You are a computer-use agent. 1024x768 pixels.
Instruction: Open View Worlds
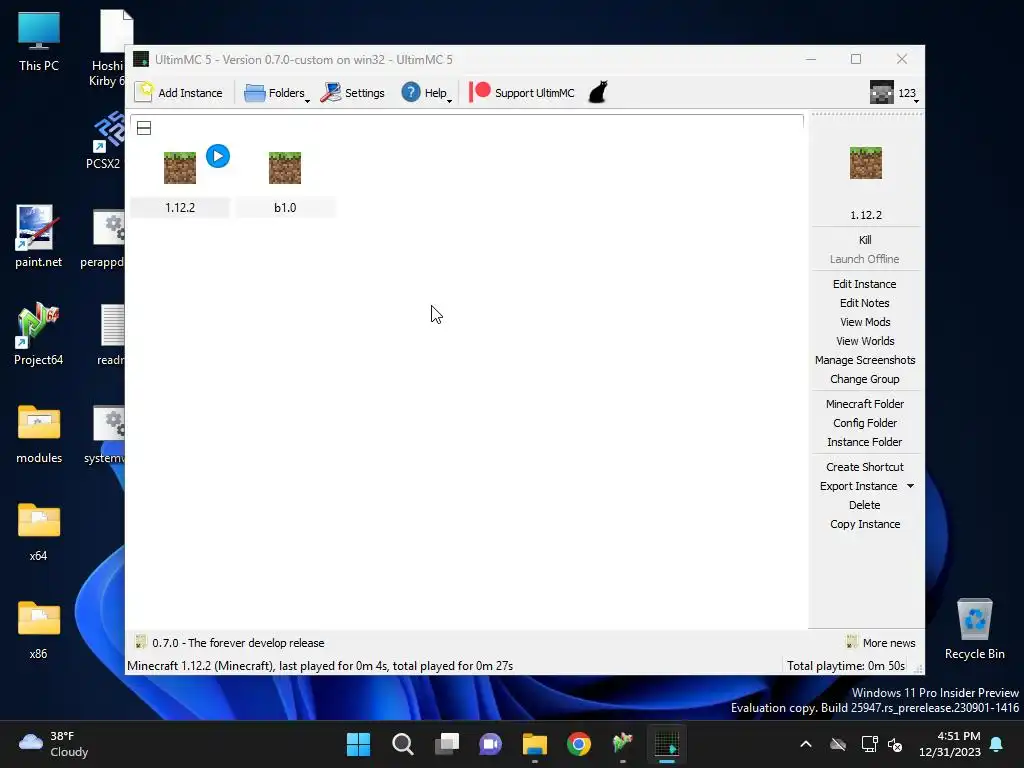(865, 341)
